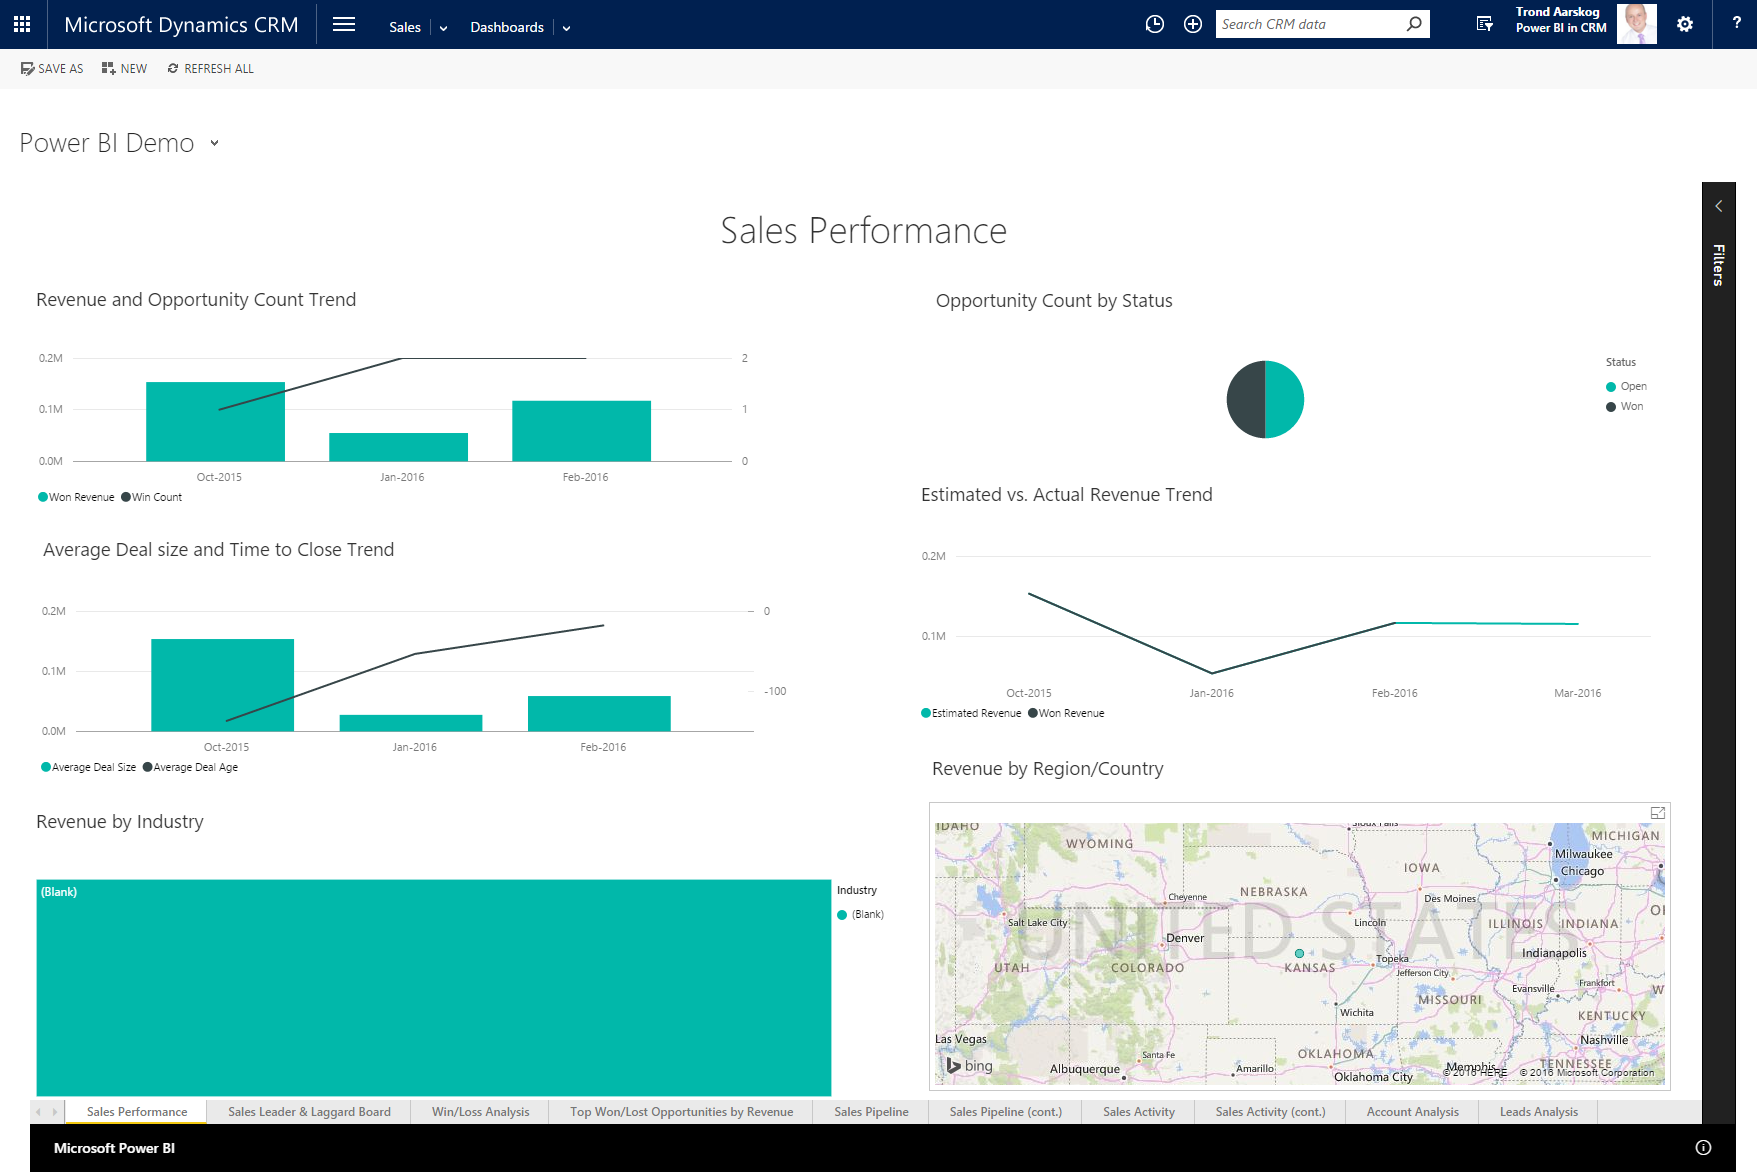Open the Sales Pipeline tab
Viewport: 1757px width, 1174px height.
pos(871,1112)
